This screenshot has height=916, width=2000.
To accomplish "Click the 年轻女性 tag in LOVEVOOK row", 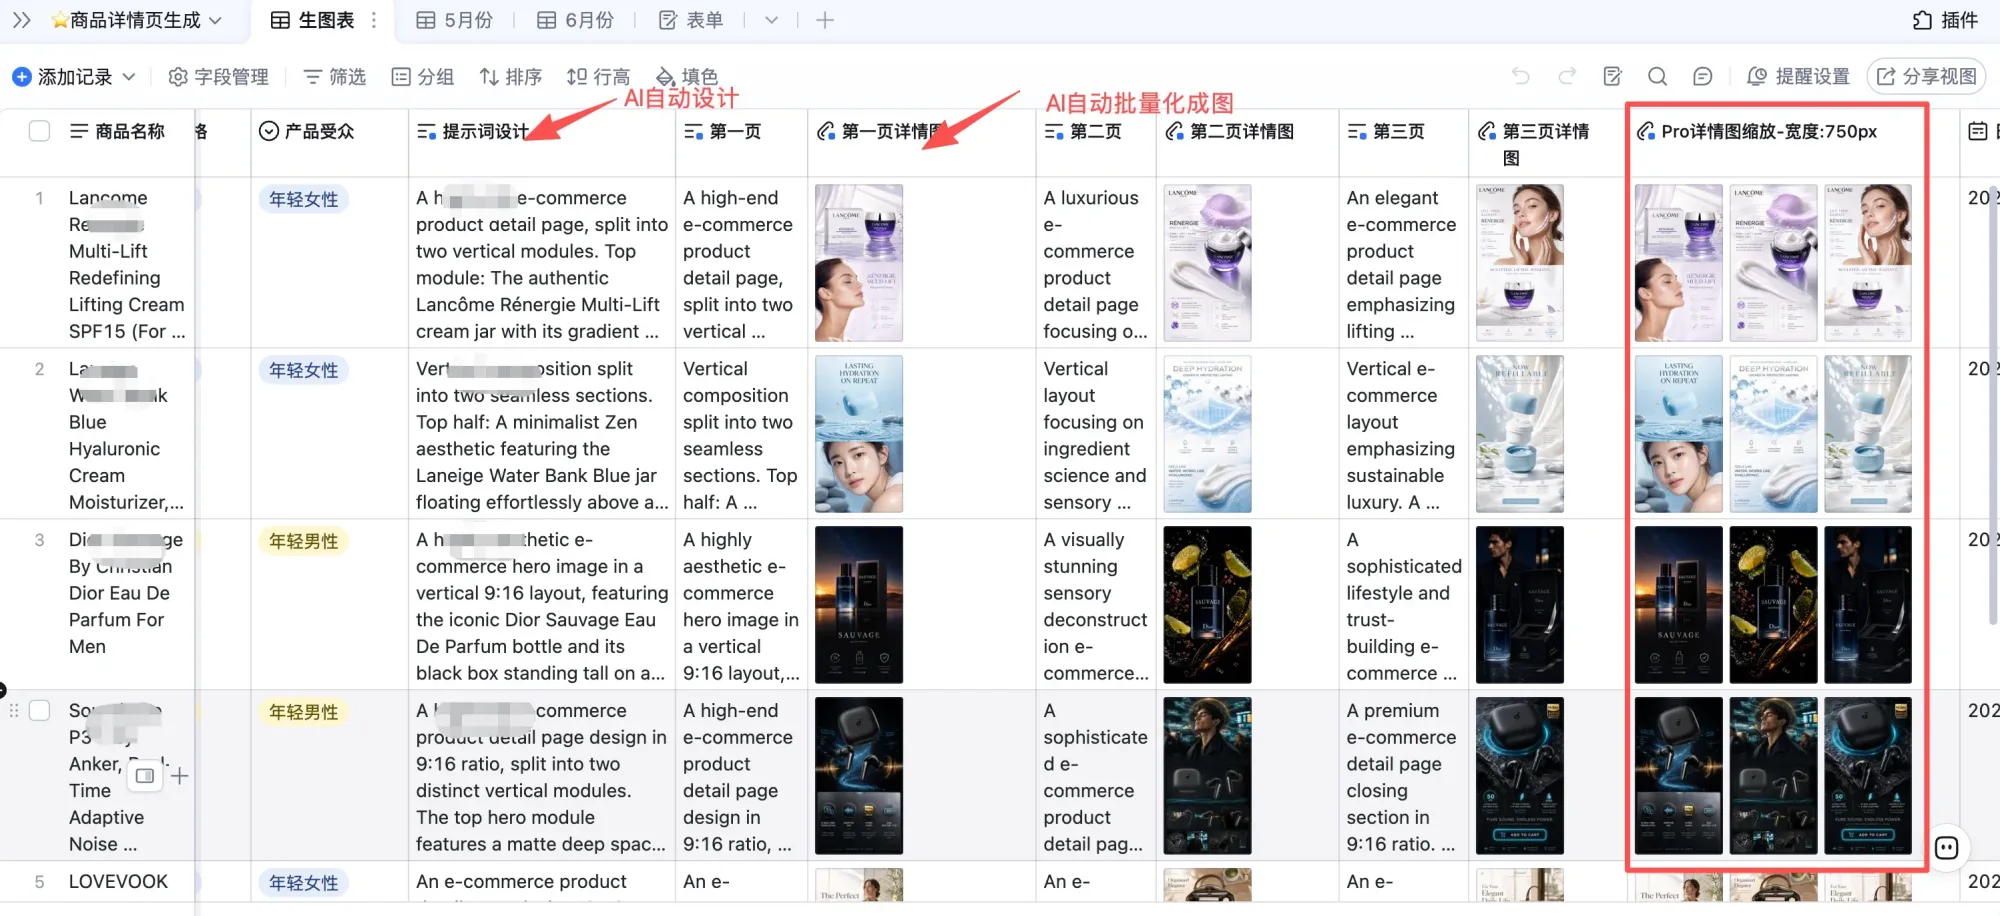I will tap(304, 883).
